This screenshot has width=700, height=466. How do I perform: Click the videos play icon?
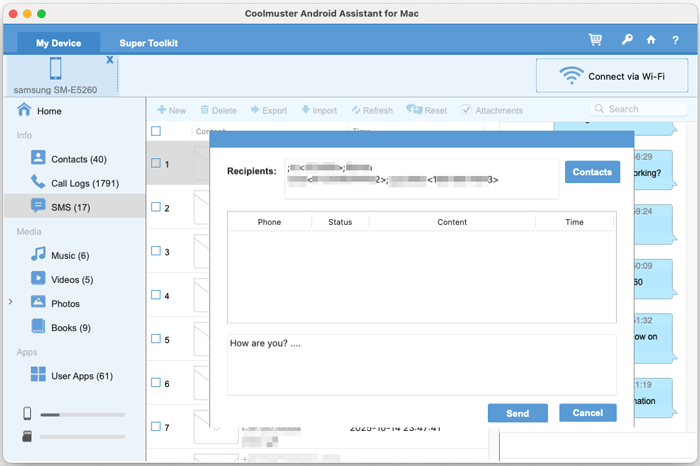[38, 278]
